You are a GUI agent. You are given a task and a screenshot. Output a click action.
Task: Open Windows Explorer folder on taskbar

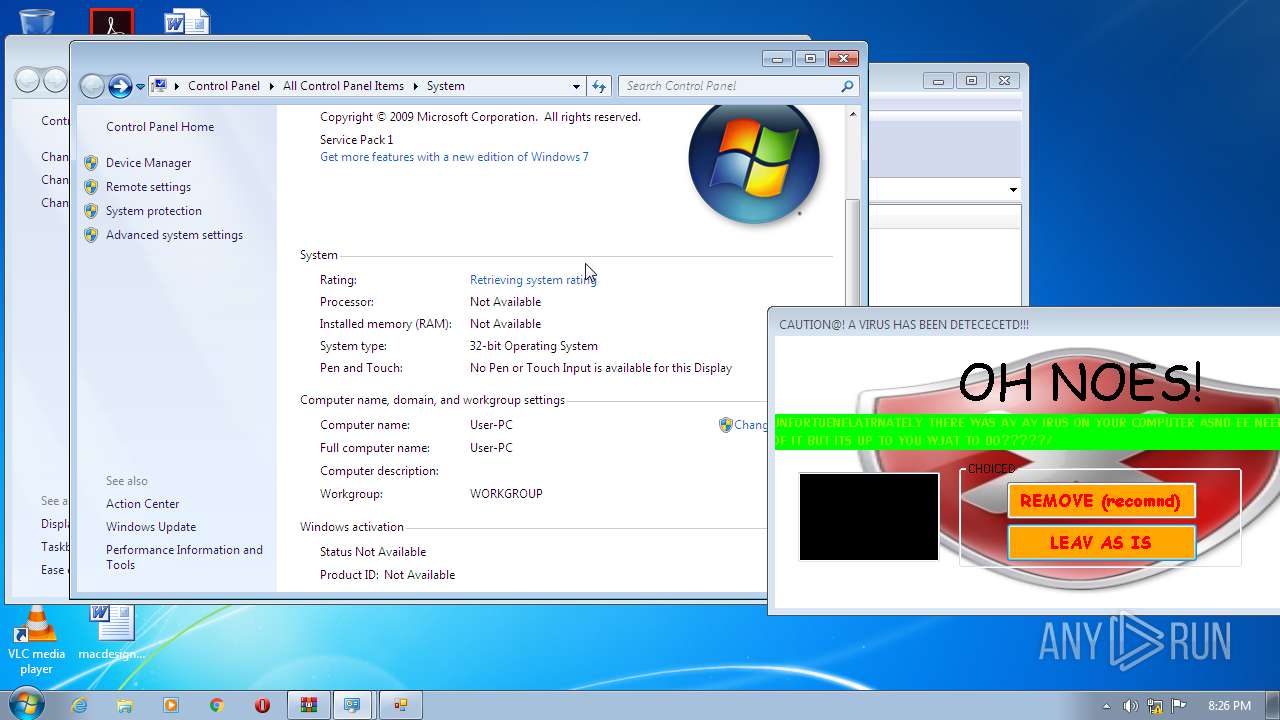pos(125,705)
